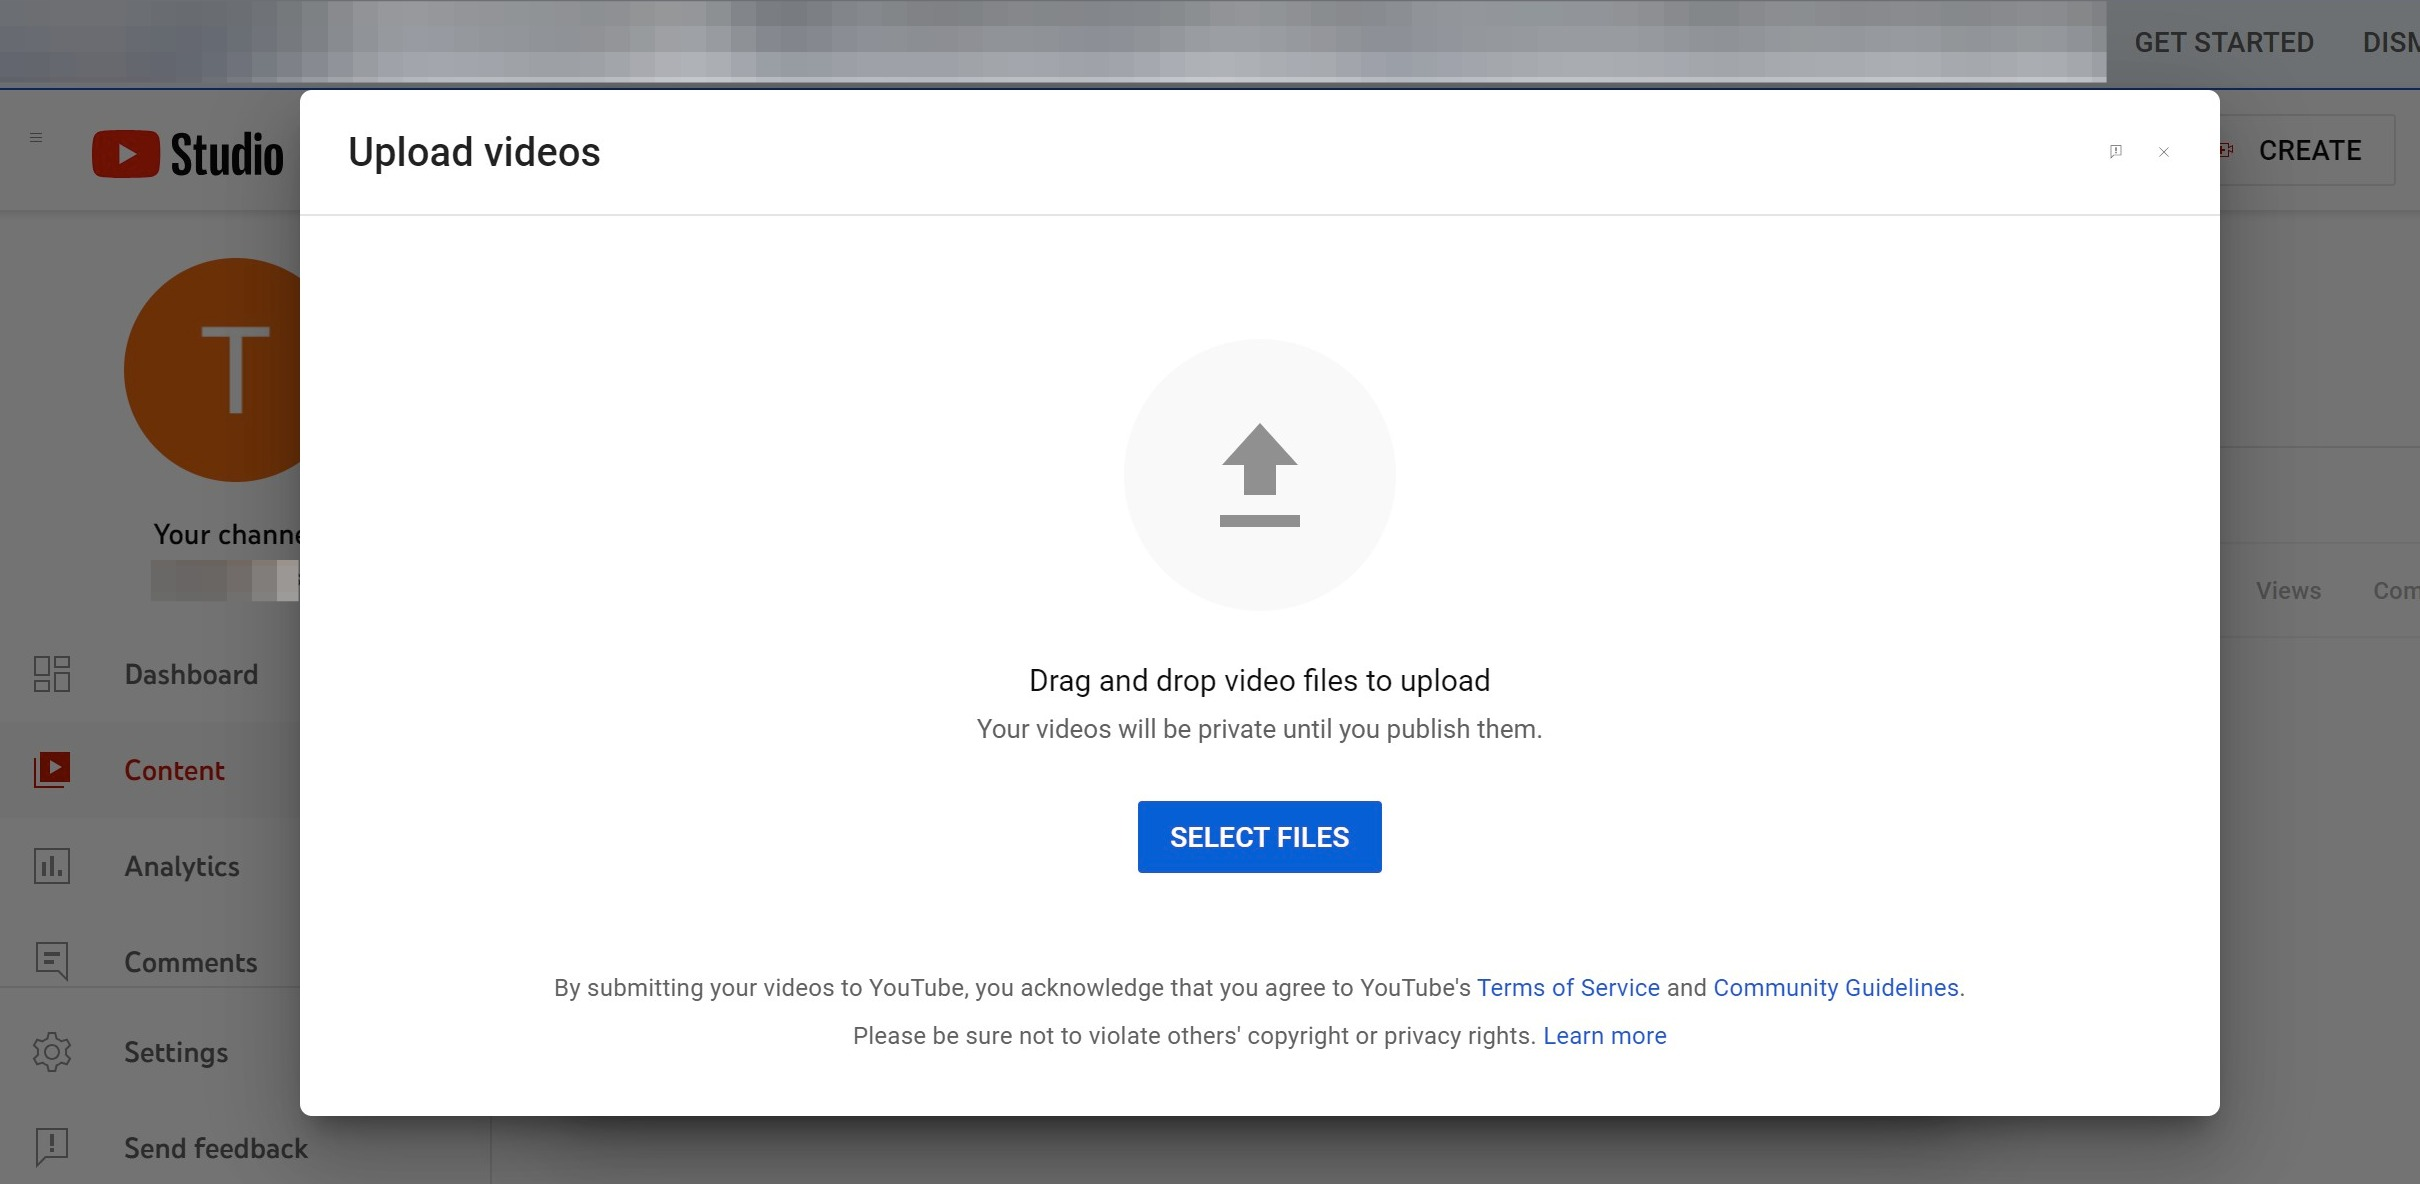The width and height of the screenshot is (2420, 1184).
Task: Click the send feedback icon in dialog header
Action: pyautogui.click(x=2116, y=152)
